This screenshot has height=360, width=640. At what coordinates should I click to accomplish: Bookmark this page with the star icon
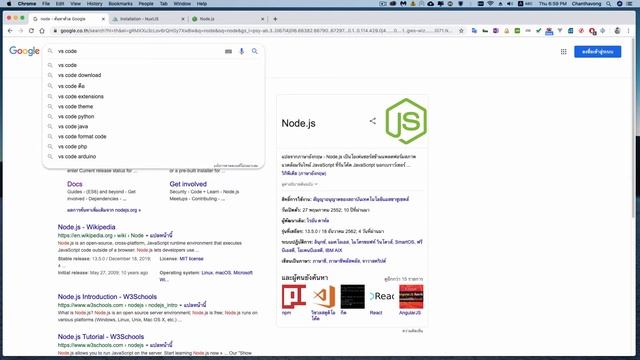click(x=461, y=31)
